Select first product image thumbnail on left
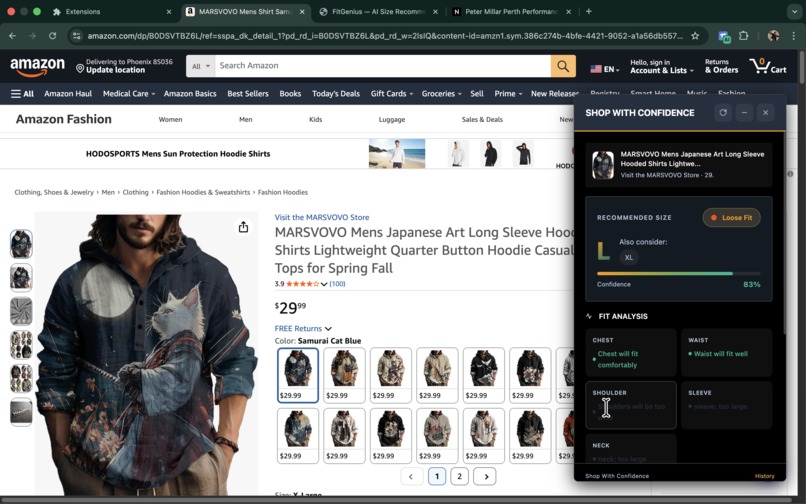This screenshot has width=806, height=504. coord(21,244)
